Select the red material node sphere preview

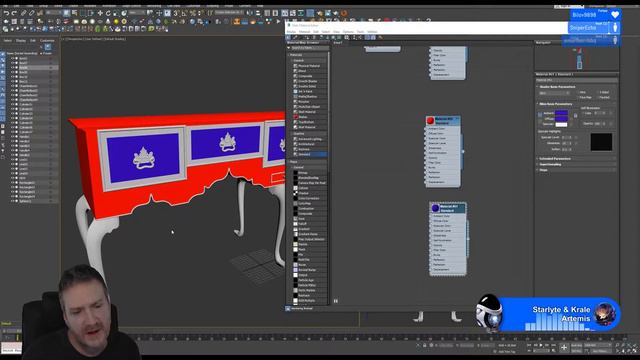click(430, 120)
